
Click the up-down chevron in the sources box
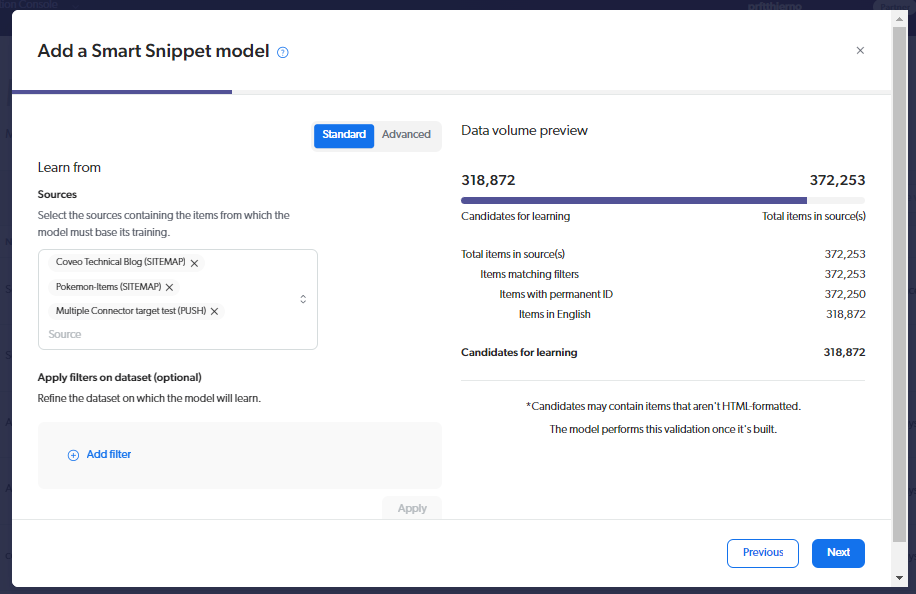(x=303, y=298)
